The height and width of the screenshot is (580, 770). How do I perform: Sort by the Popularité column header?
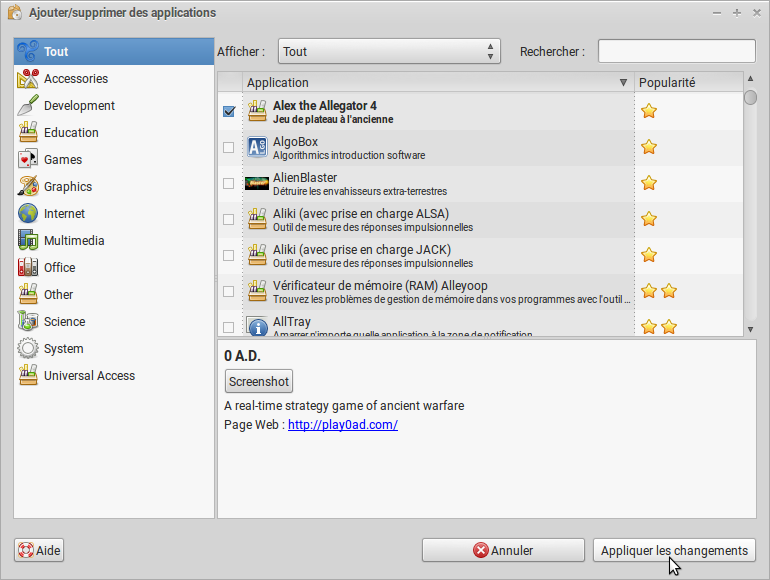pyautogui.click(x=688, y=83)
